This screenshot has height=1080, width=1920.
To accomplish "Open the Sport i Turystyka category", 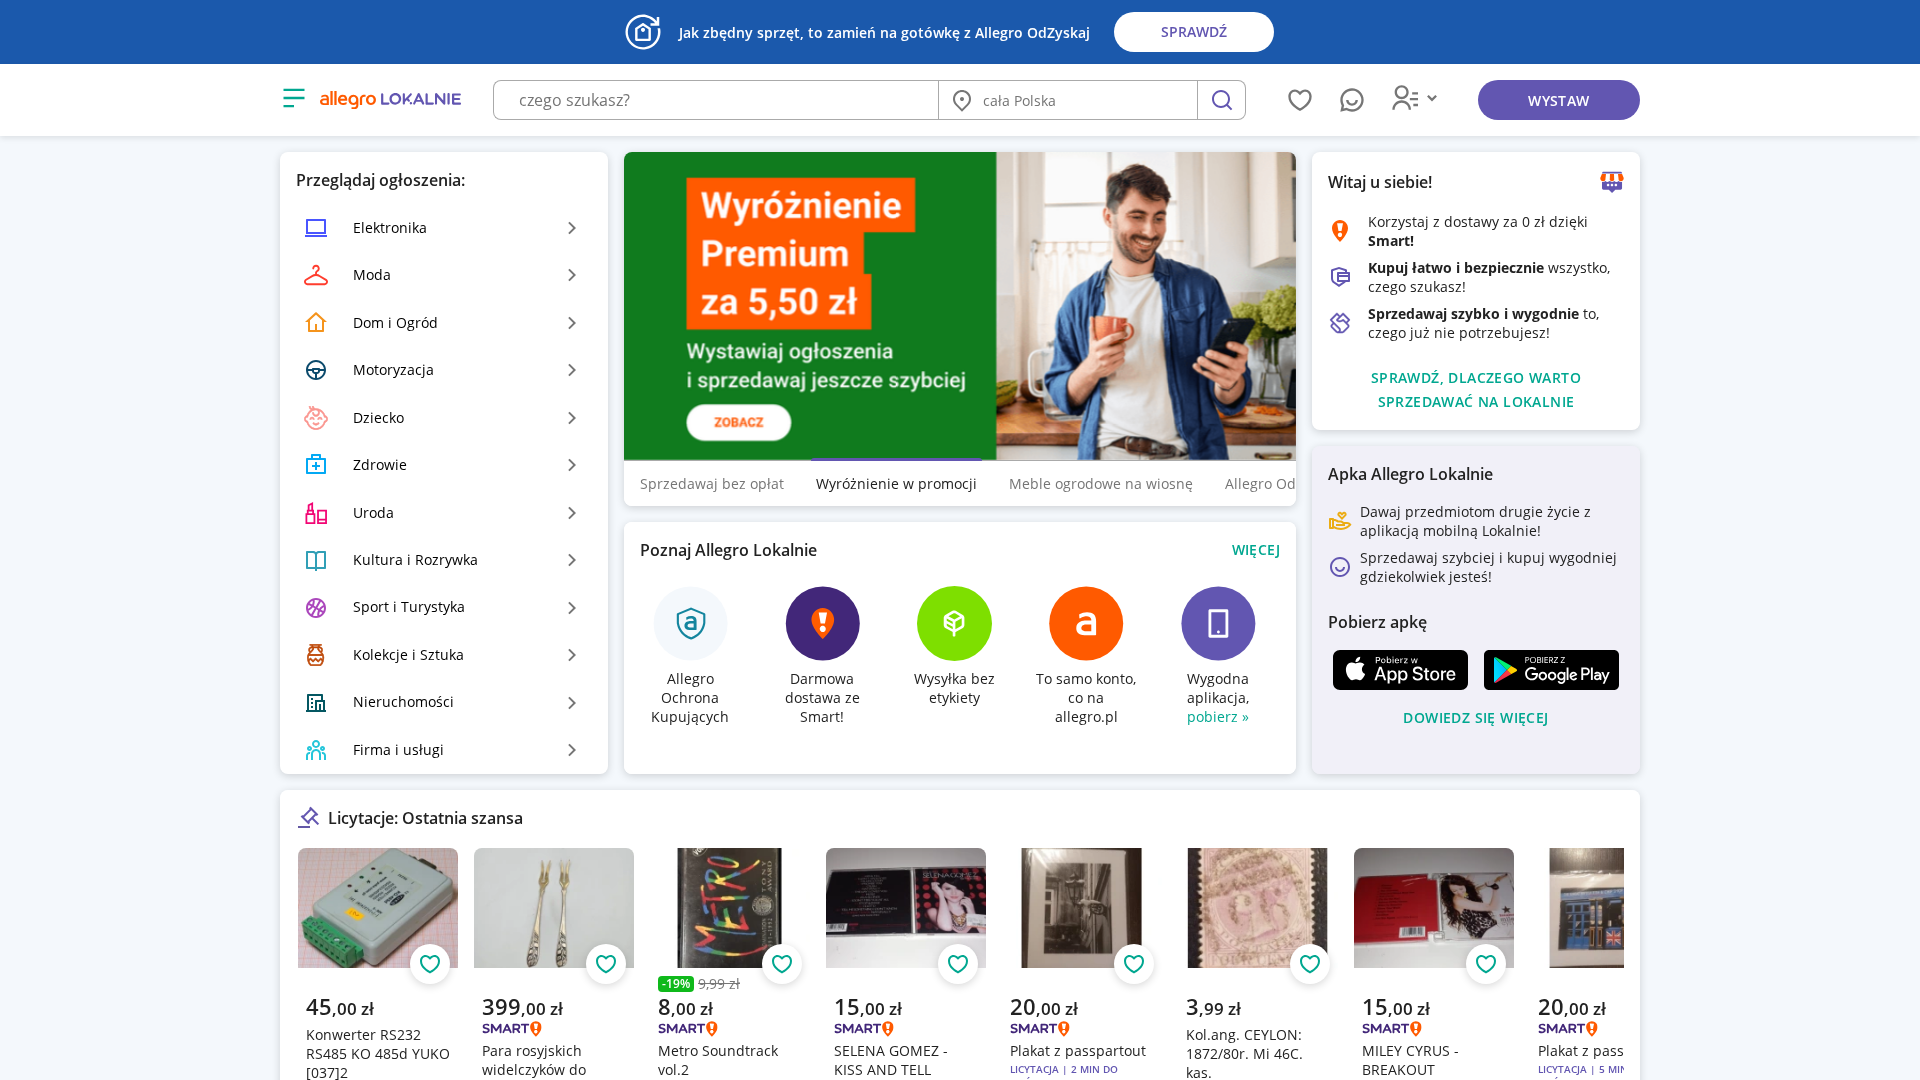I will (x=444, y=607).
